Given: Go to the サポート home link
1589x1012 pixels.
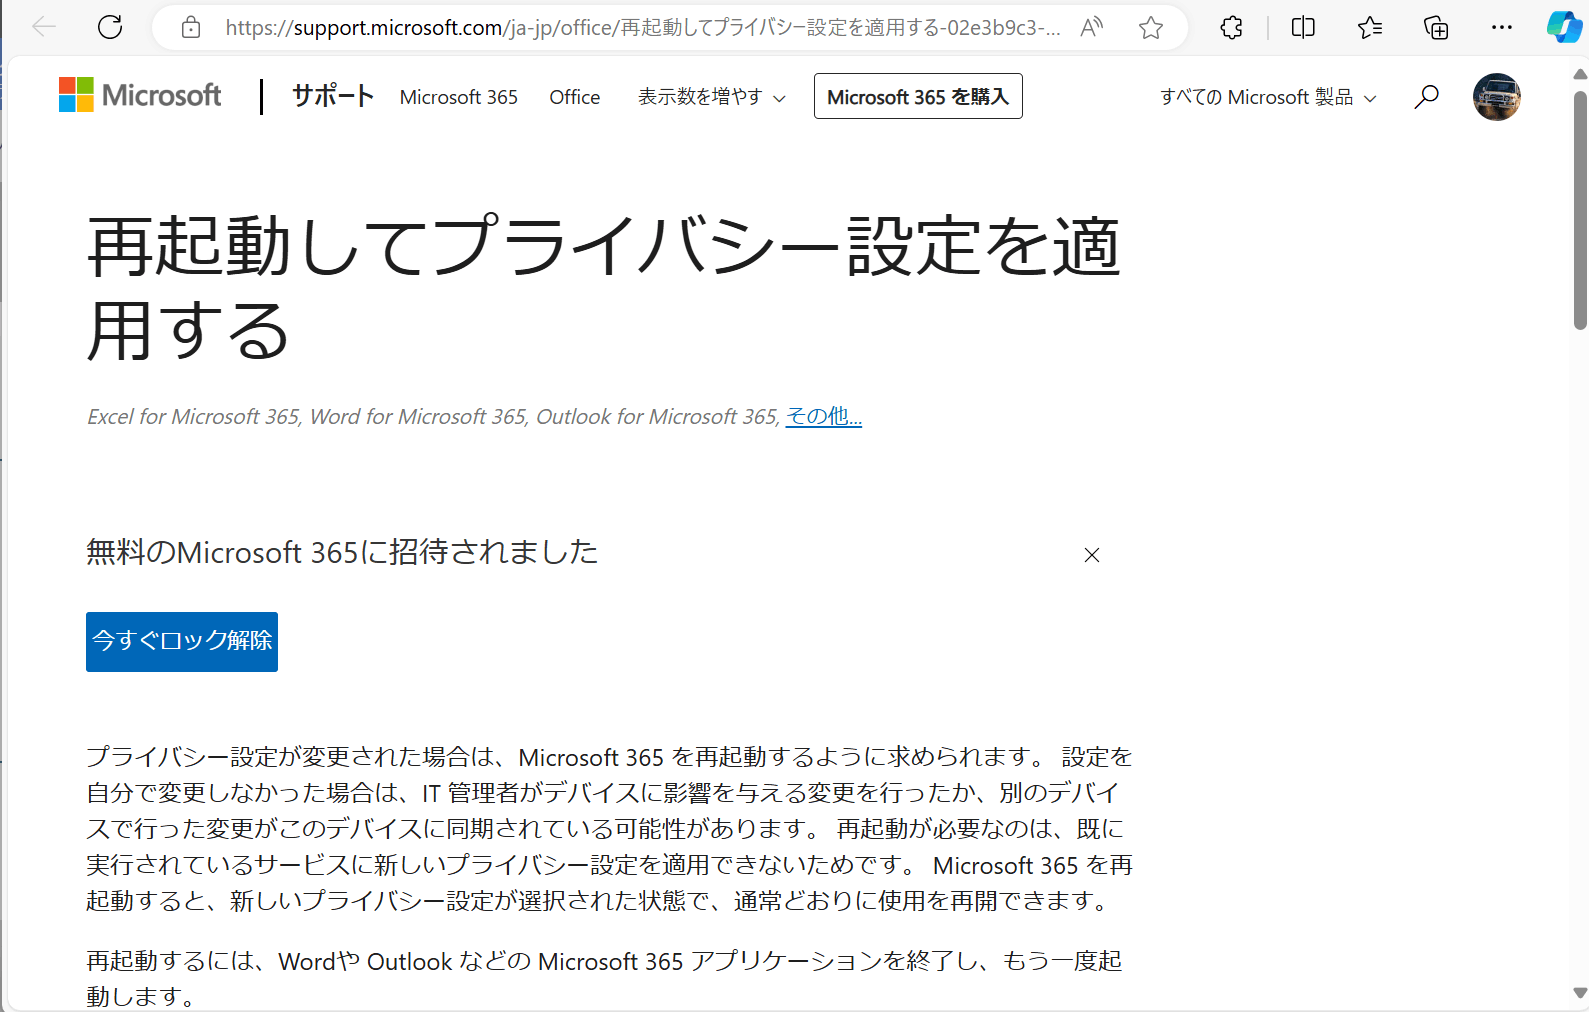Looking at the screenshot, I should pos(333,96).
